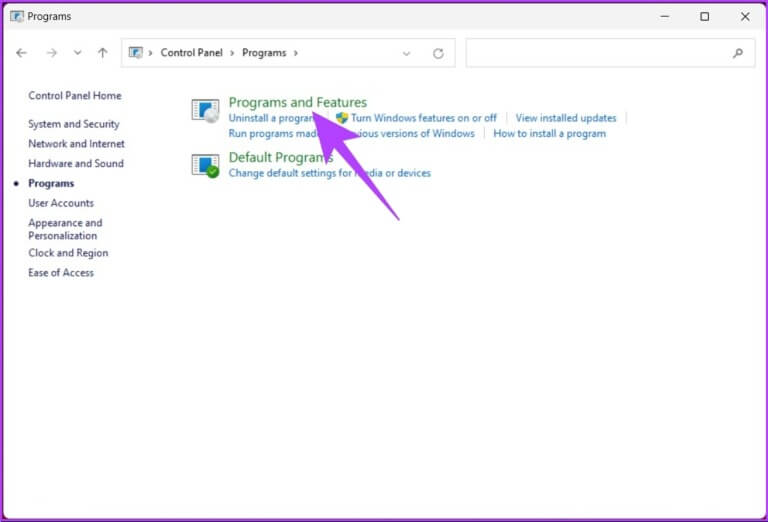Click the search magnifier icon

pos(738,53)
